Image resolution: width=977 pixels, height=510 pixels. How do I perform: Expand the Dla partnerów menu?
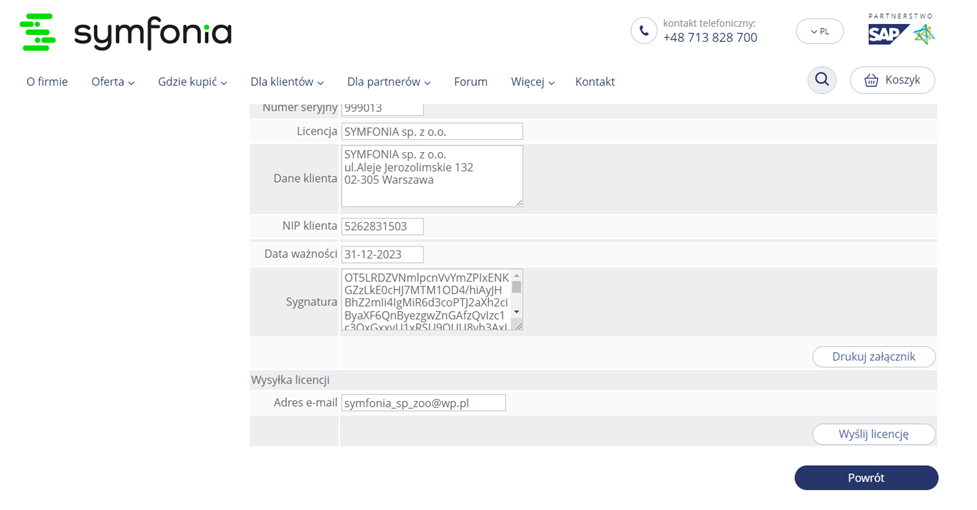point(389,82)
